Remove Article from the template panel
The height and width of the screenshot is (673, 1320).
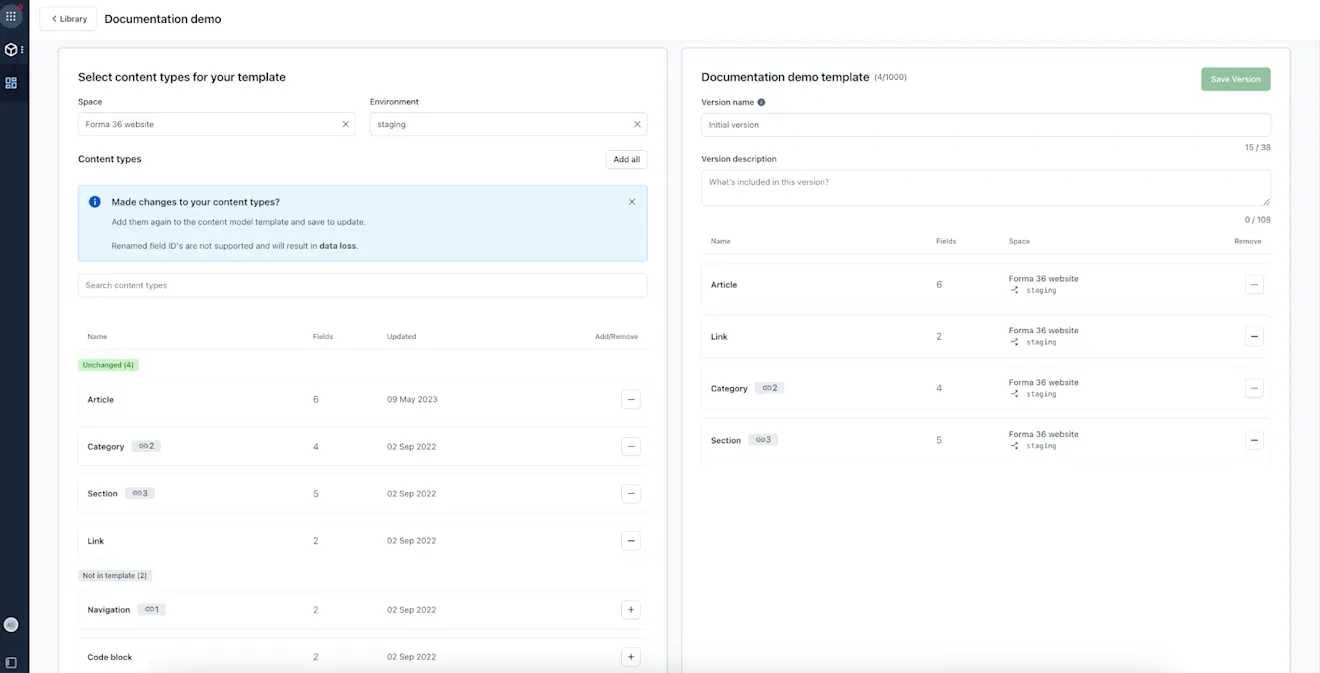pos(1254,285)
